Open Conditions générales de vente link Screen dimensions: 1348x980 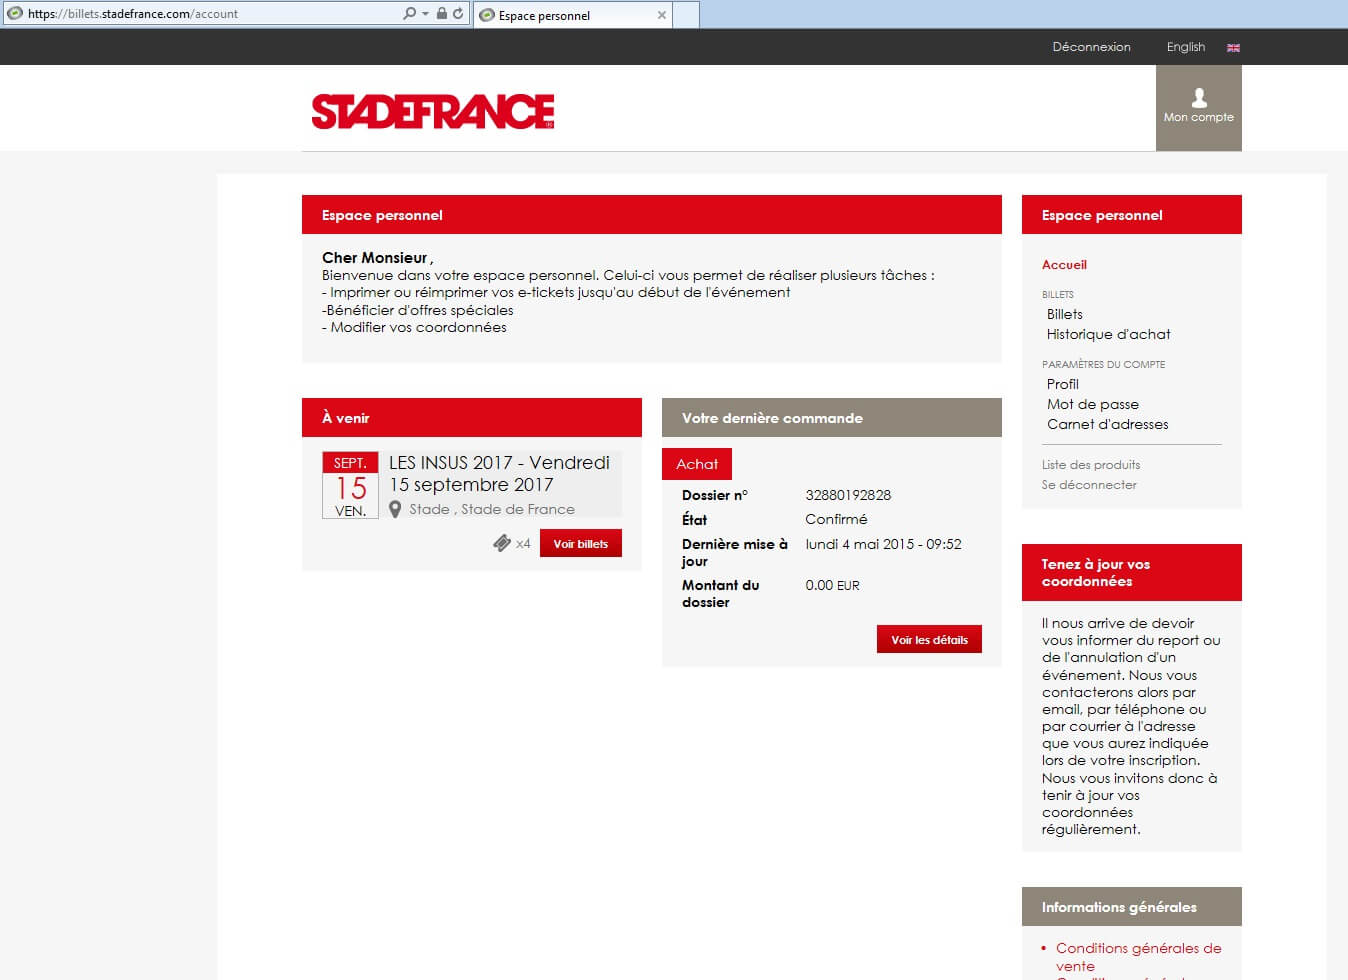point(1138,957)
